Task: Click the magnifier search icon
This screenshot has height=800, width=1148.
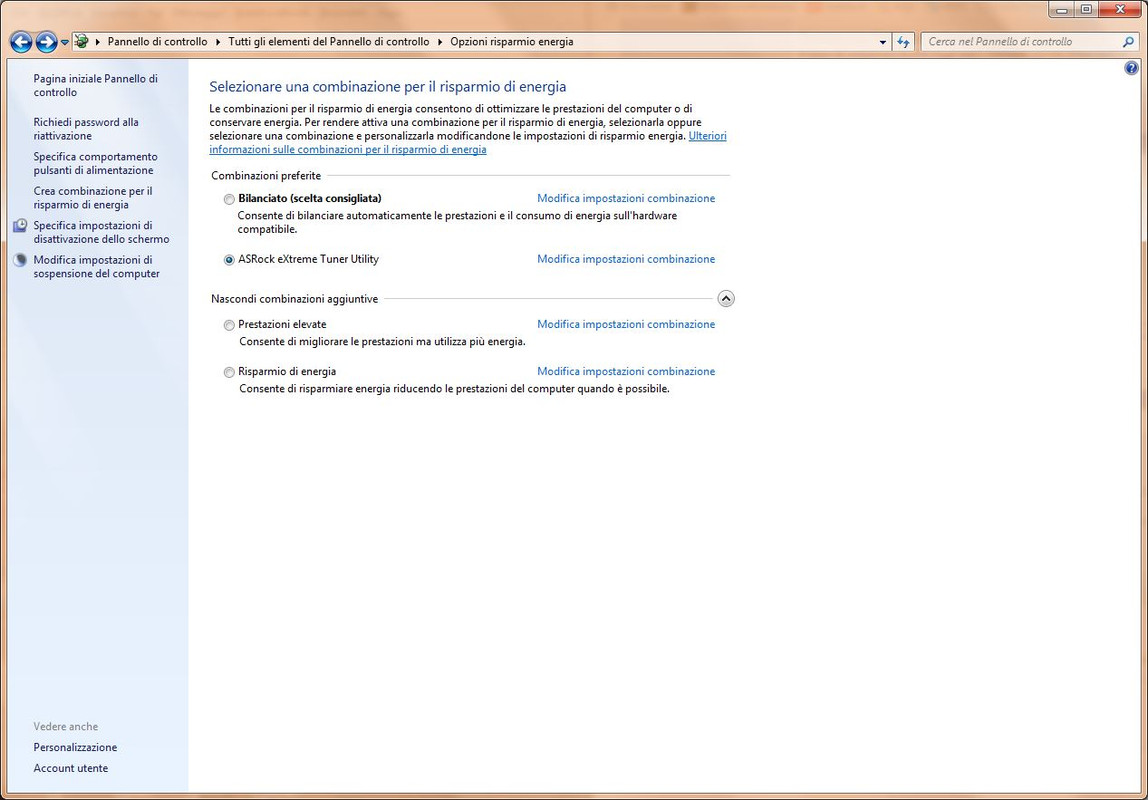Action: coord(1128,42)
